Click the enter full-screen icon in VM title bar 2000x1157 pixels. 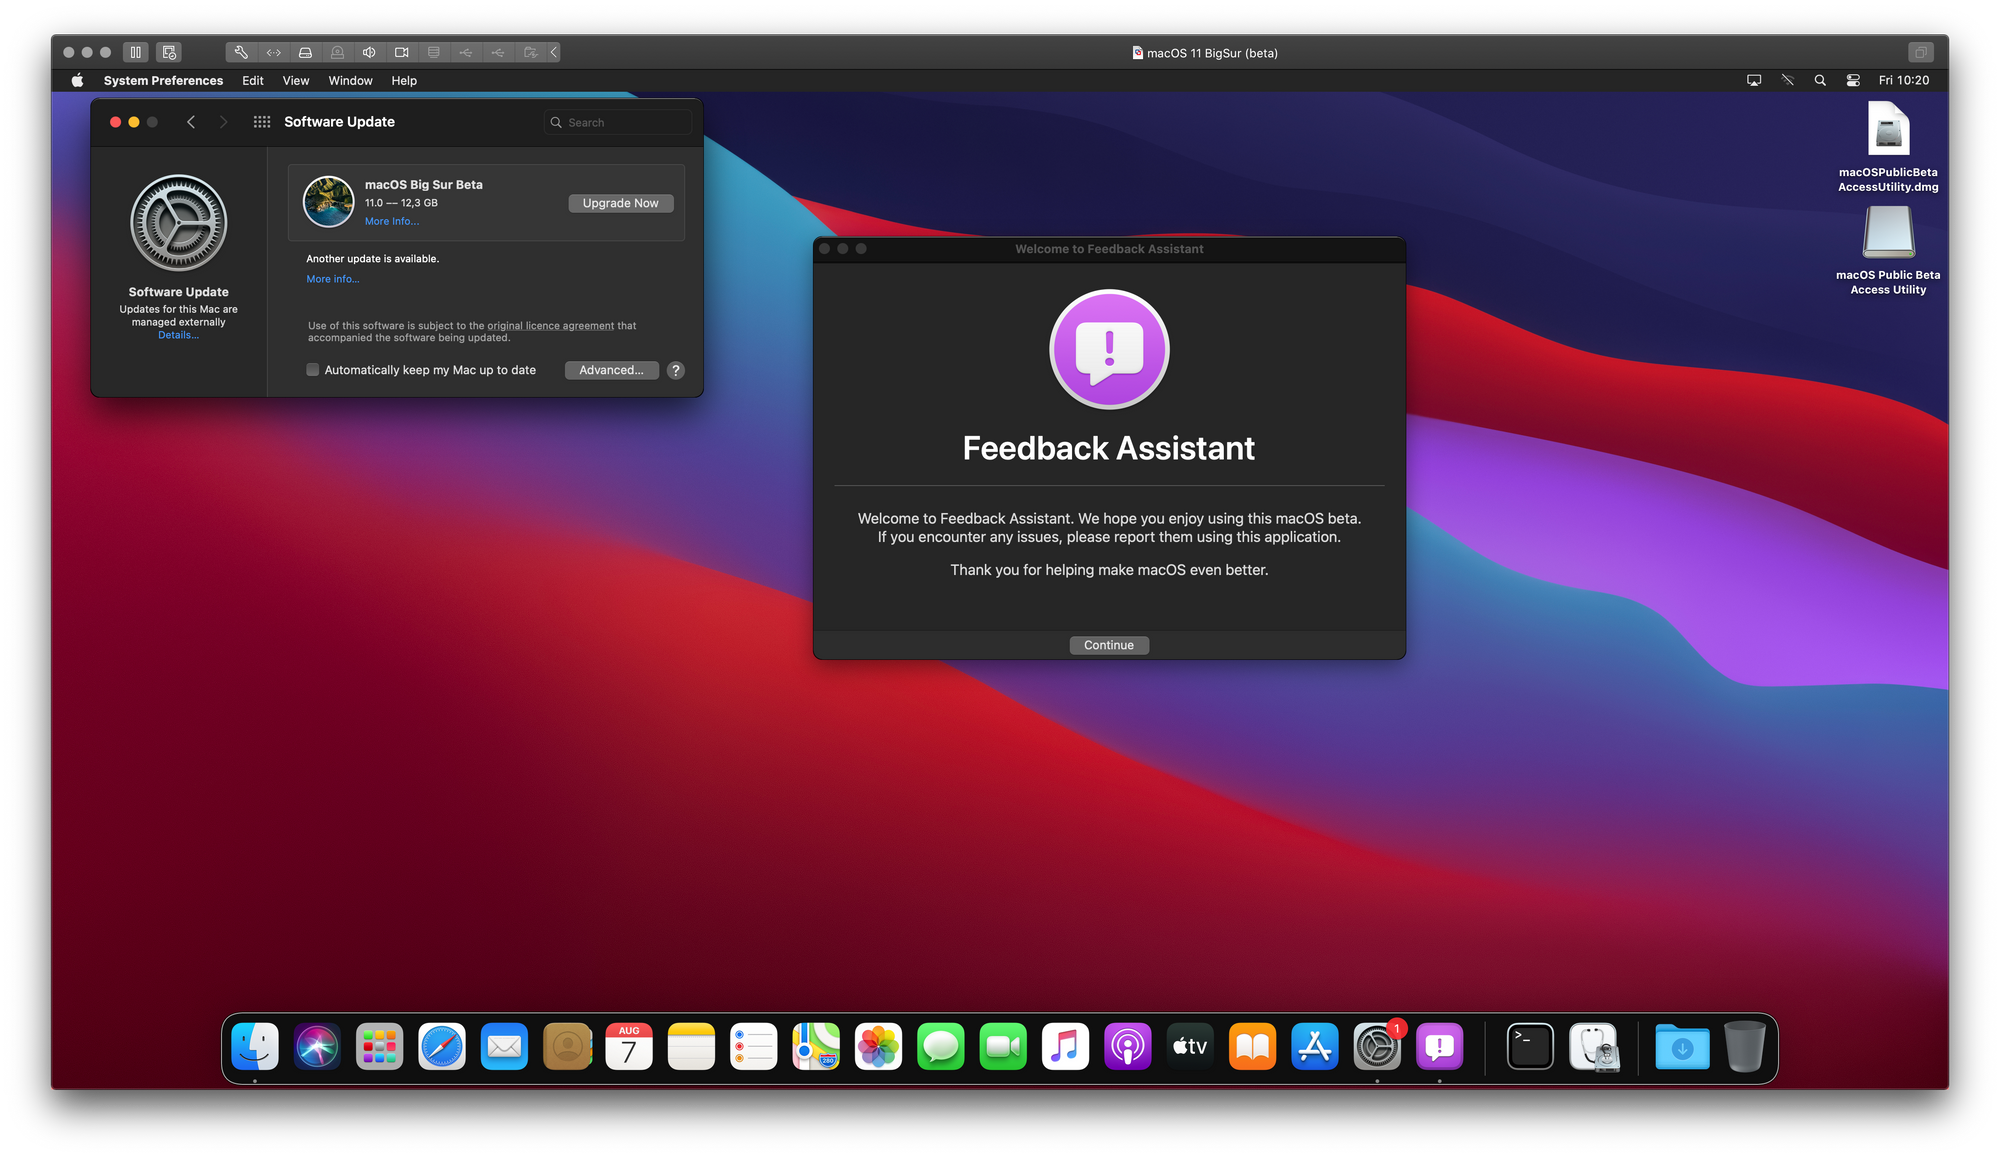(1920, 52)
